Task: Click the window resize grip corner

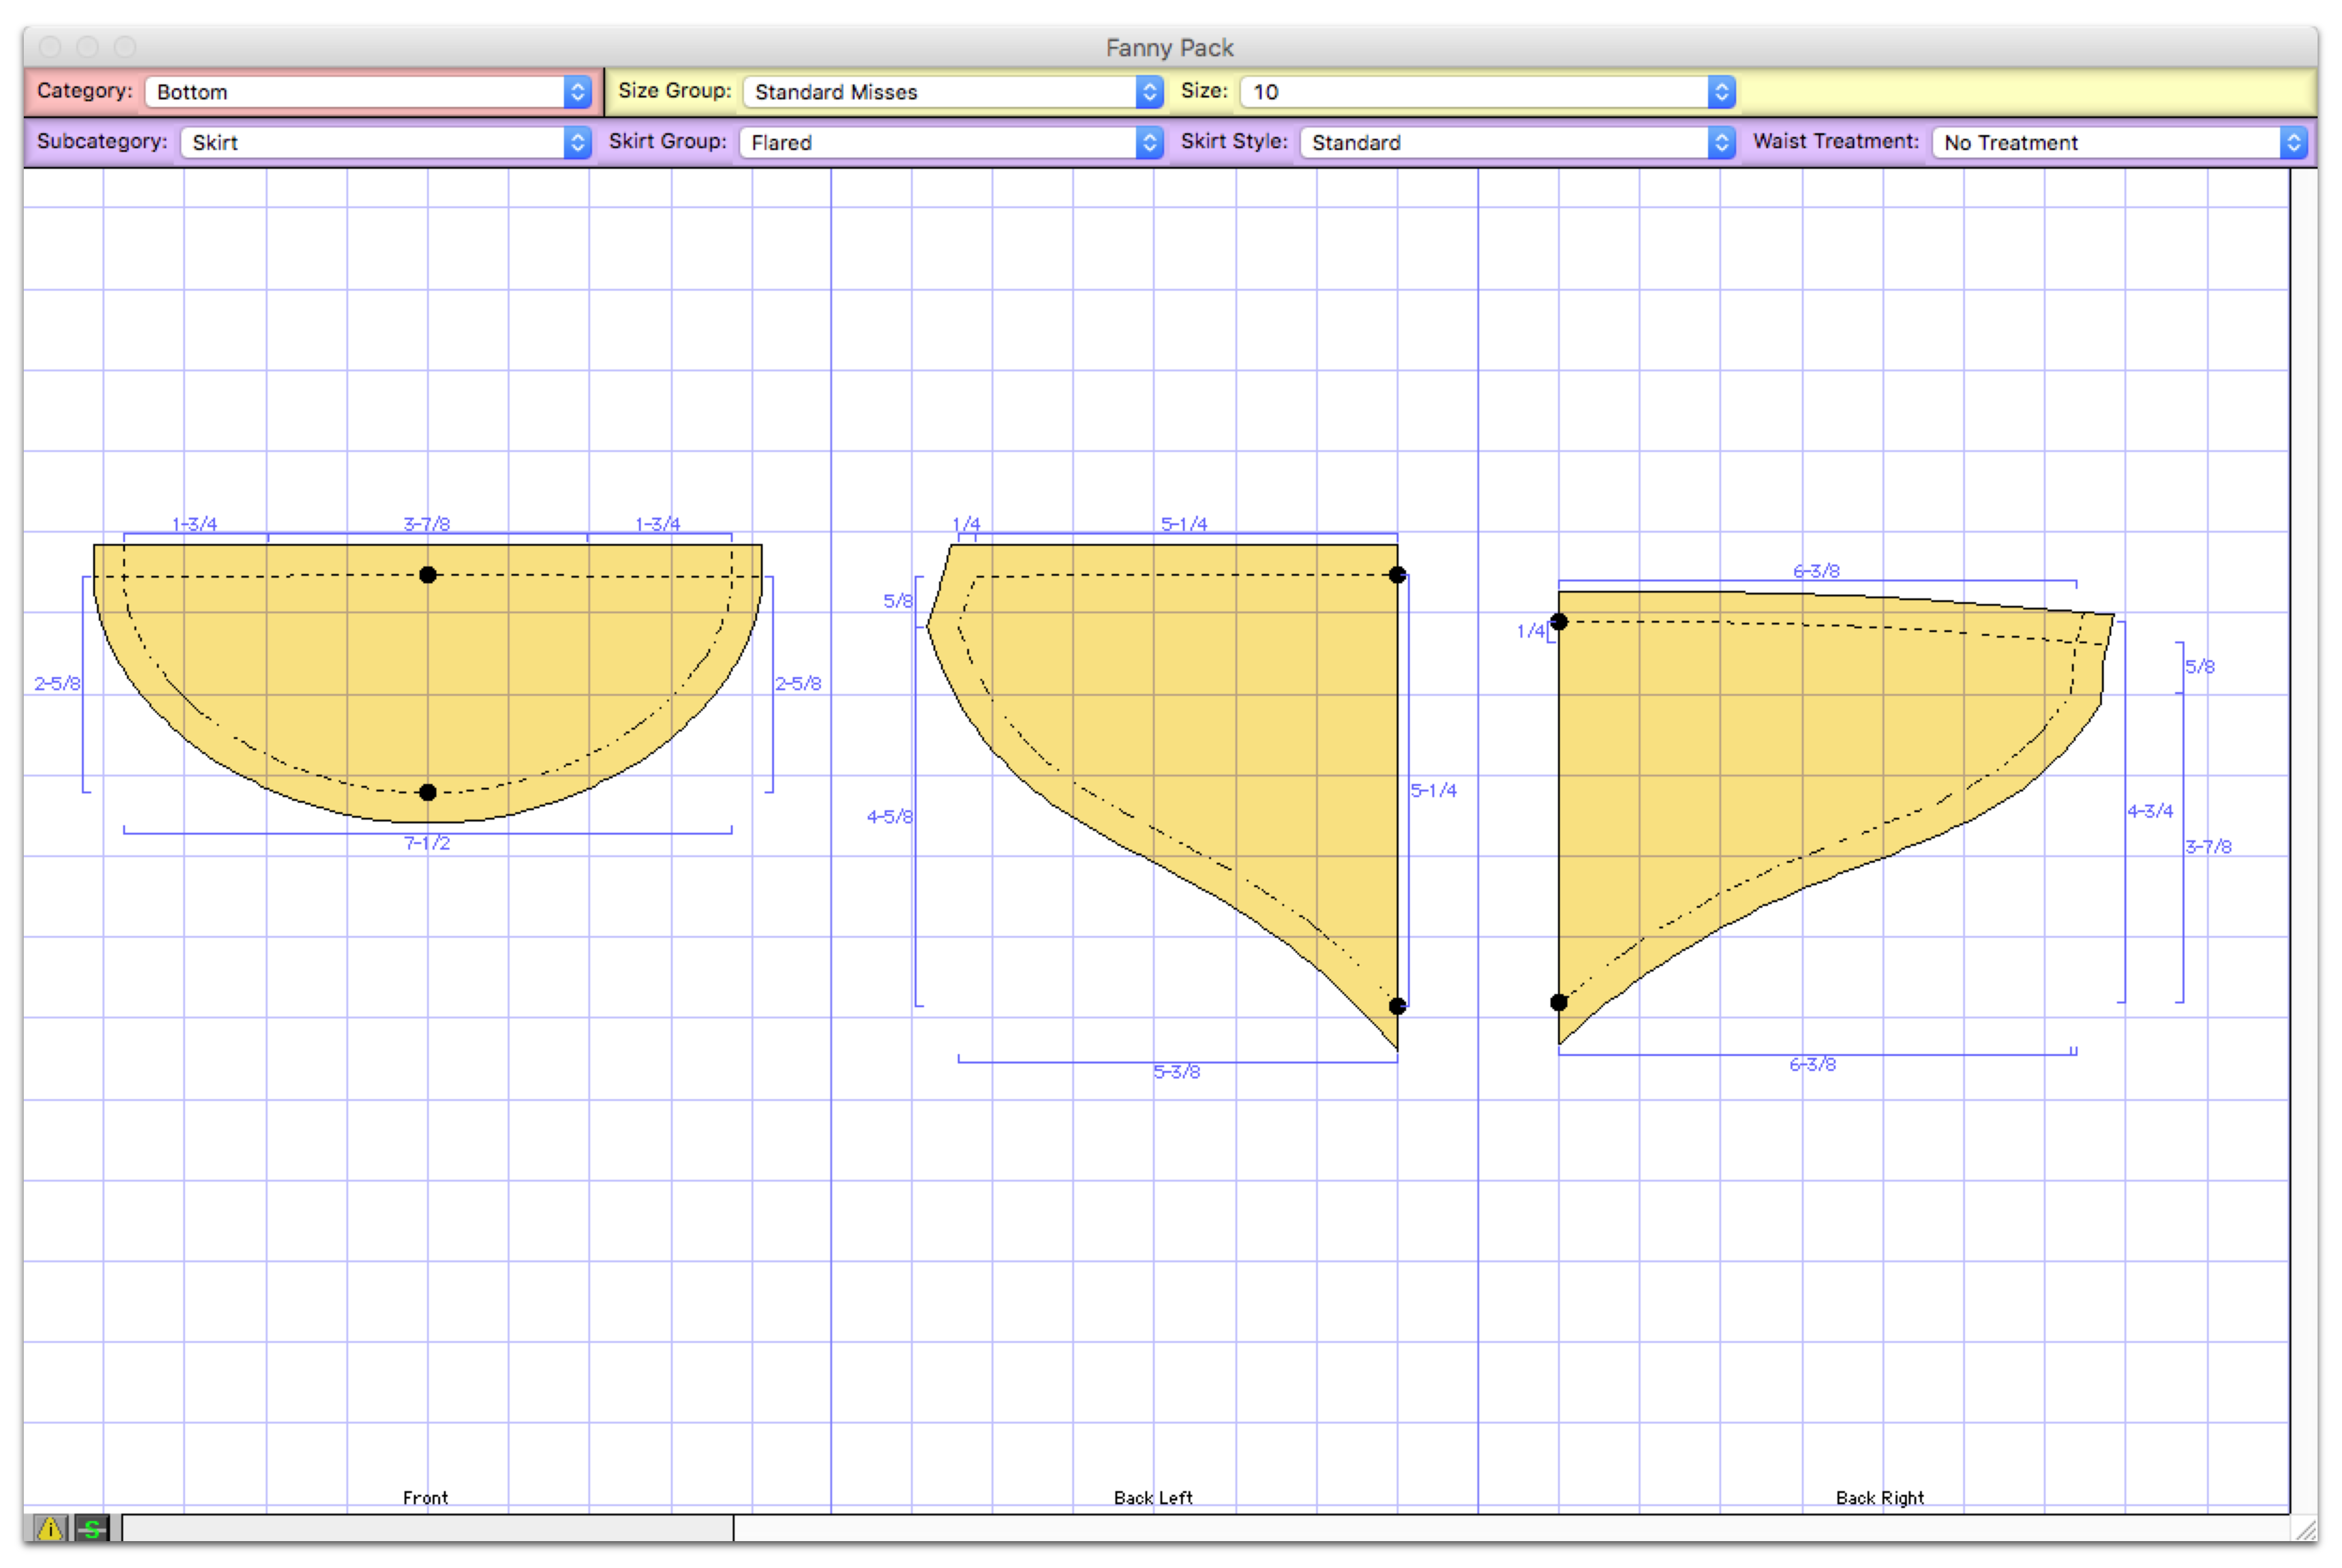Action: pos(2305,1530)
